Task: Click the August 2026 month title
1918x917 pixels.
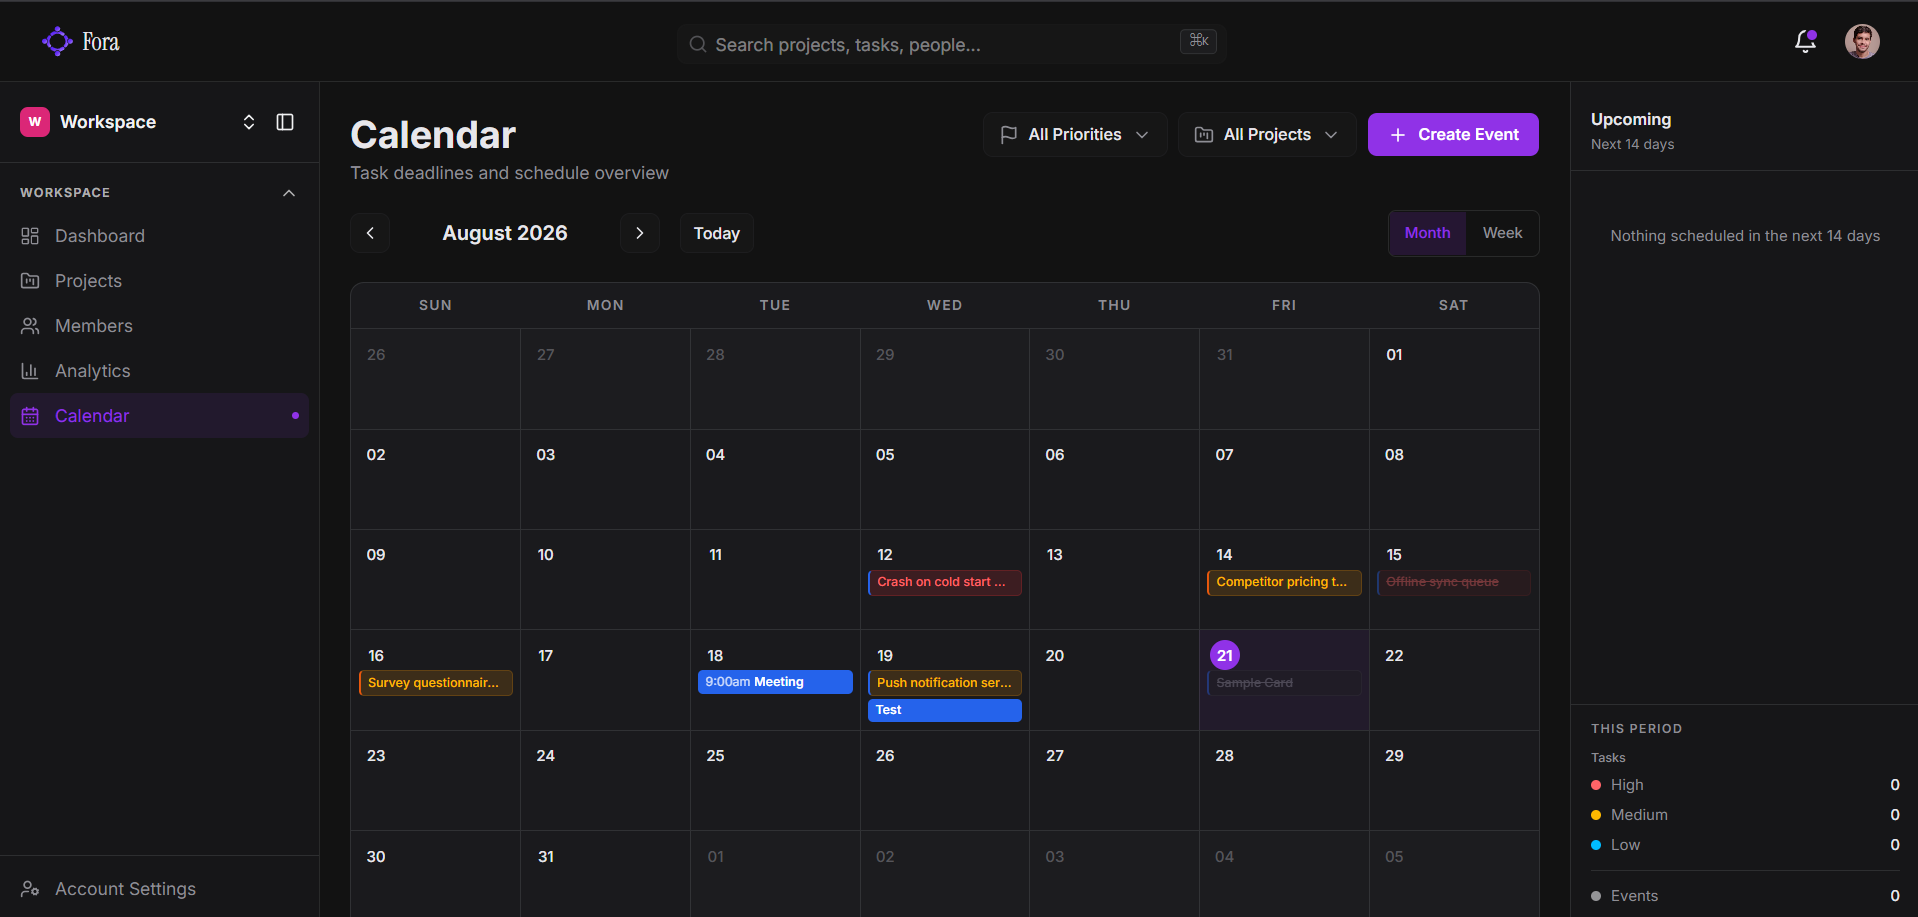Action: tap(505, 233)
